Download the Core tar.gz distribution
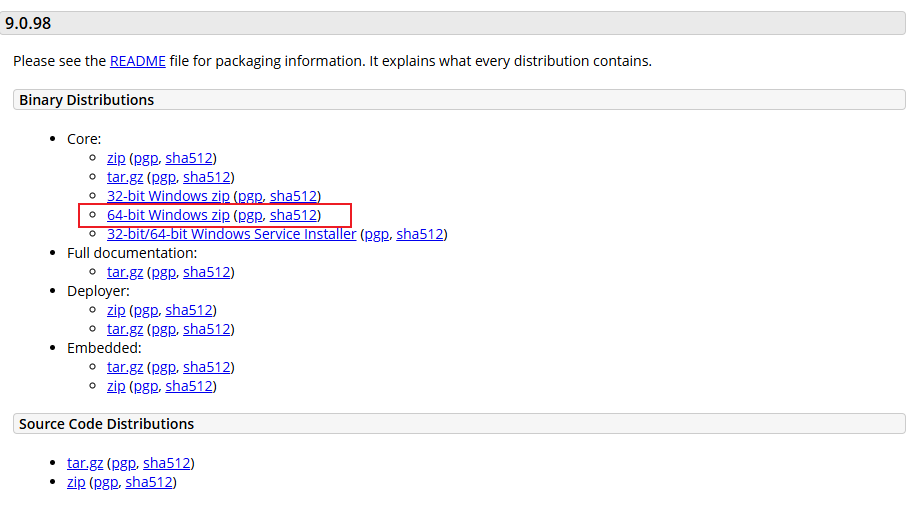Viewport: 921px width, 522px height. [125, 177]
